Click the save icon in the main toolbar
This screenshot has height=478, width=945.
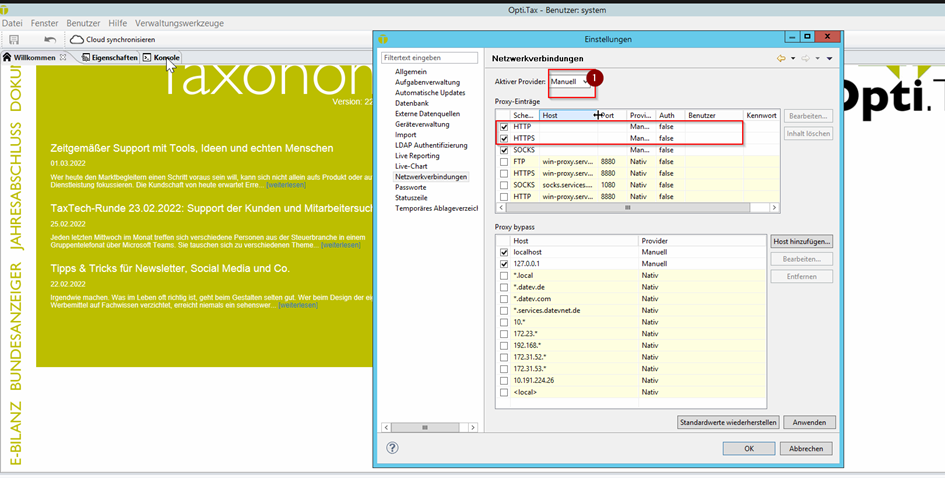14,39
